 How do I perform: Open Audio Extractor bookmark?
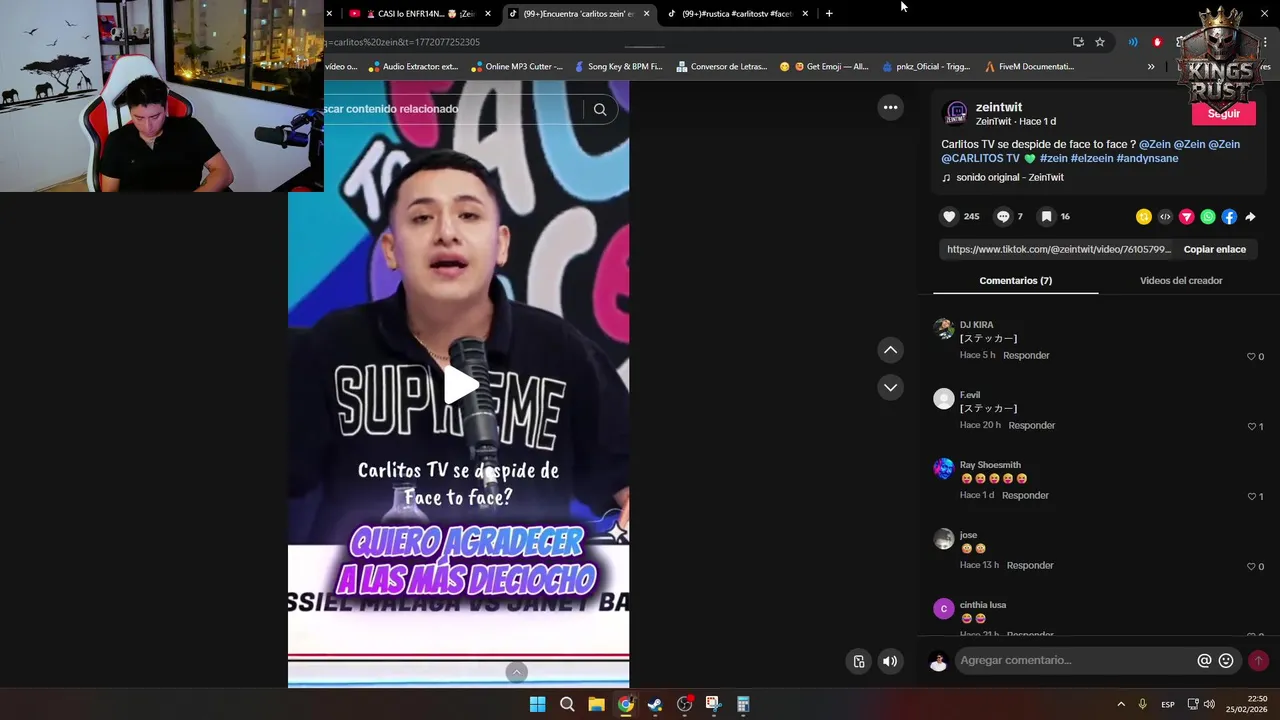coord(413,67)
